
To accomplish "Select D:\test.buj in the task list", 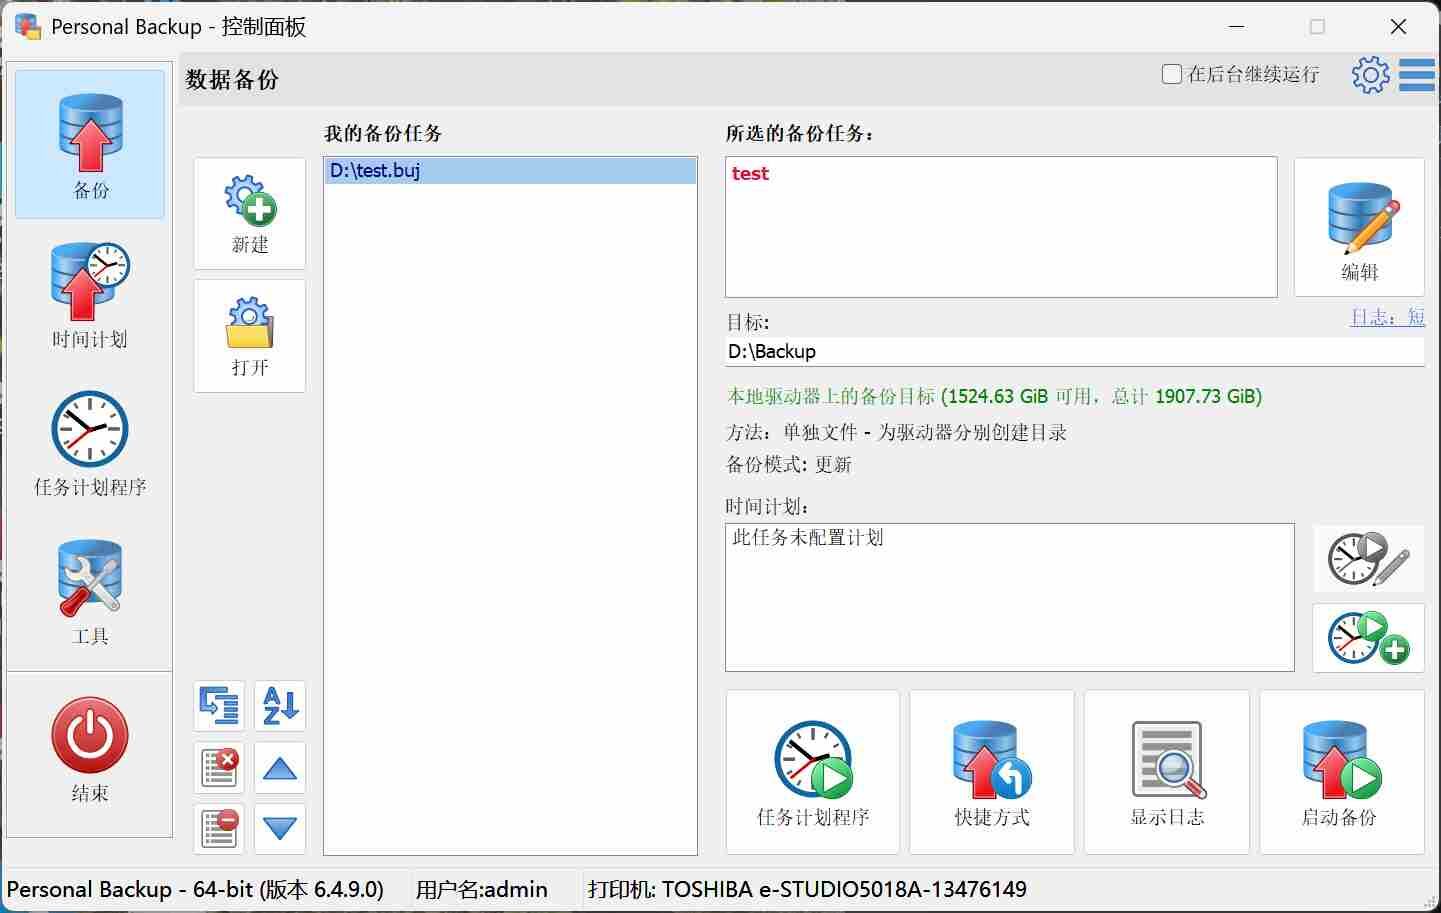I will tap(510, 171).
